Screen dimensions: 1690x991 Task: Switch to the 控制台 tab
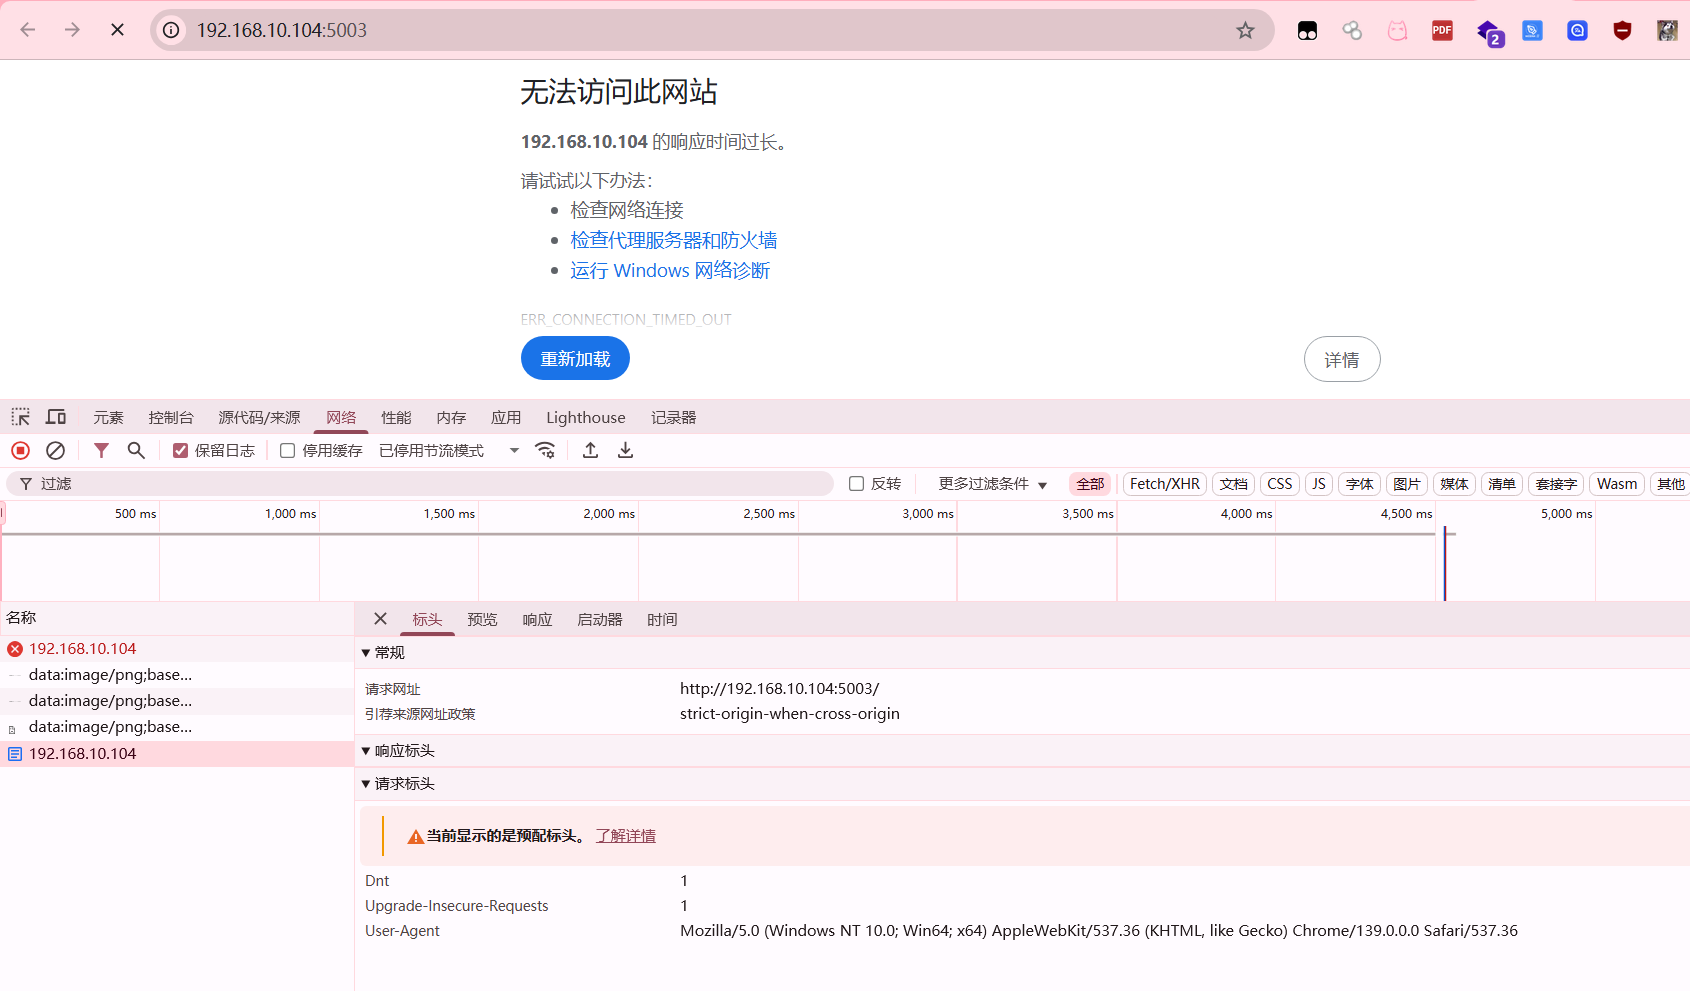171,418
